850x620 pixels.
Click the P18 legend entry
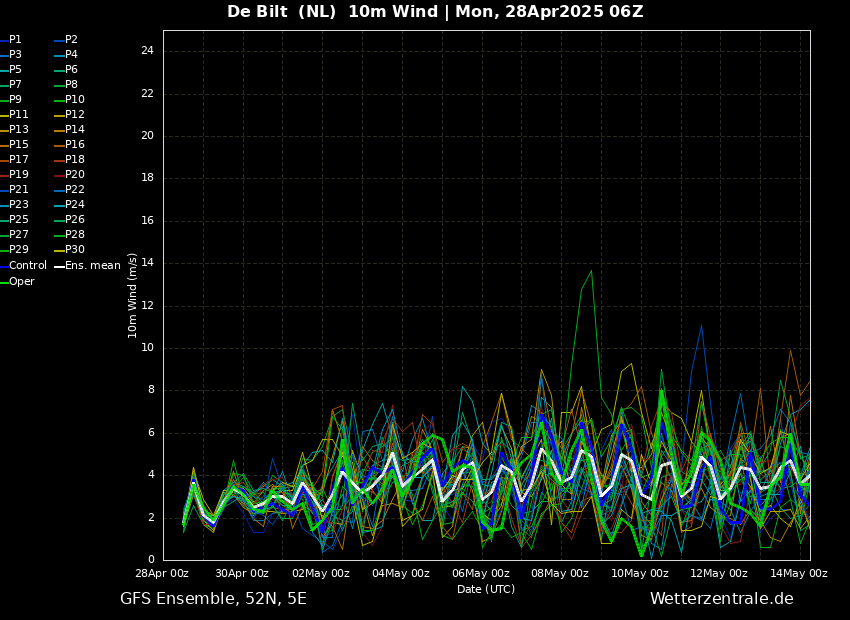click(74, 160)
